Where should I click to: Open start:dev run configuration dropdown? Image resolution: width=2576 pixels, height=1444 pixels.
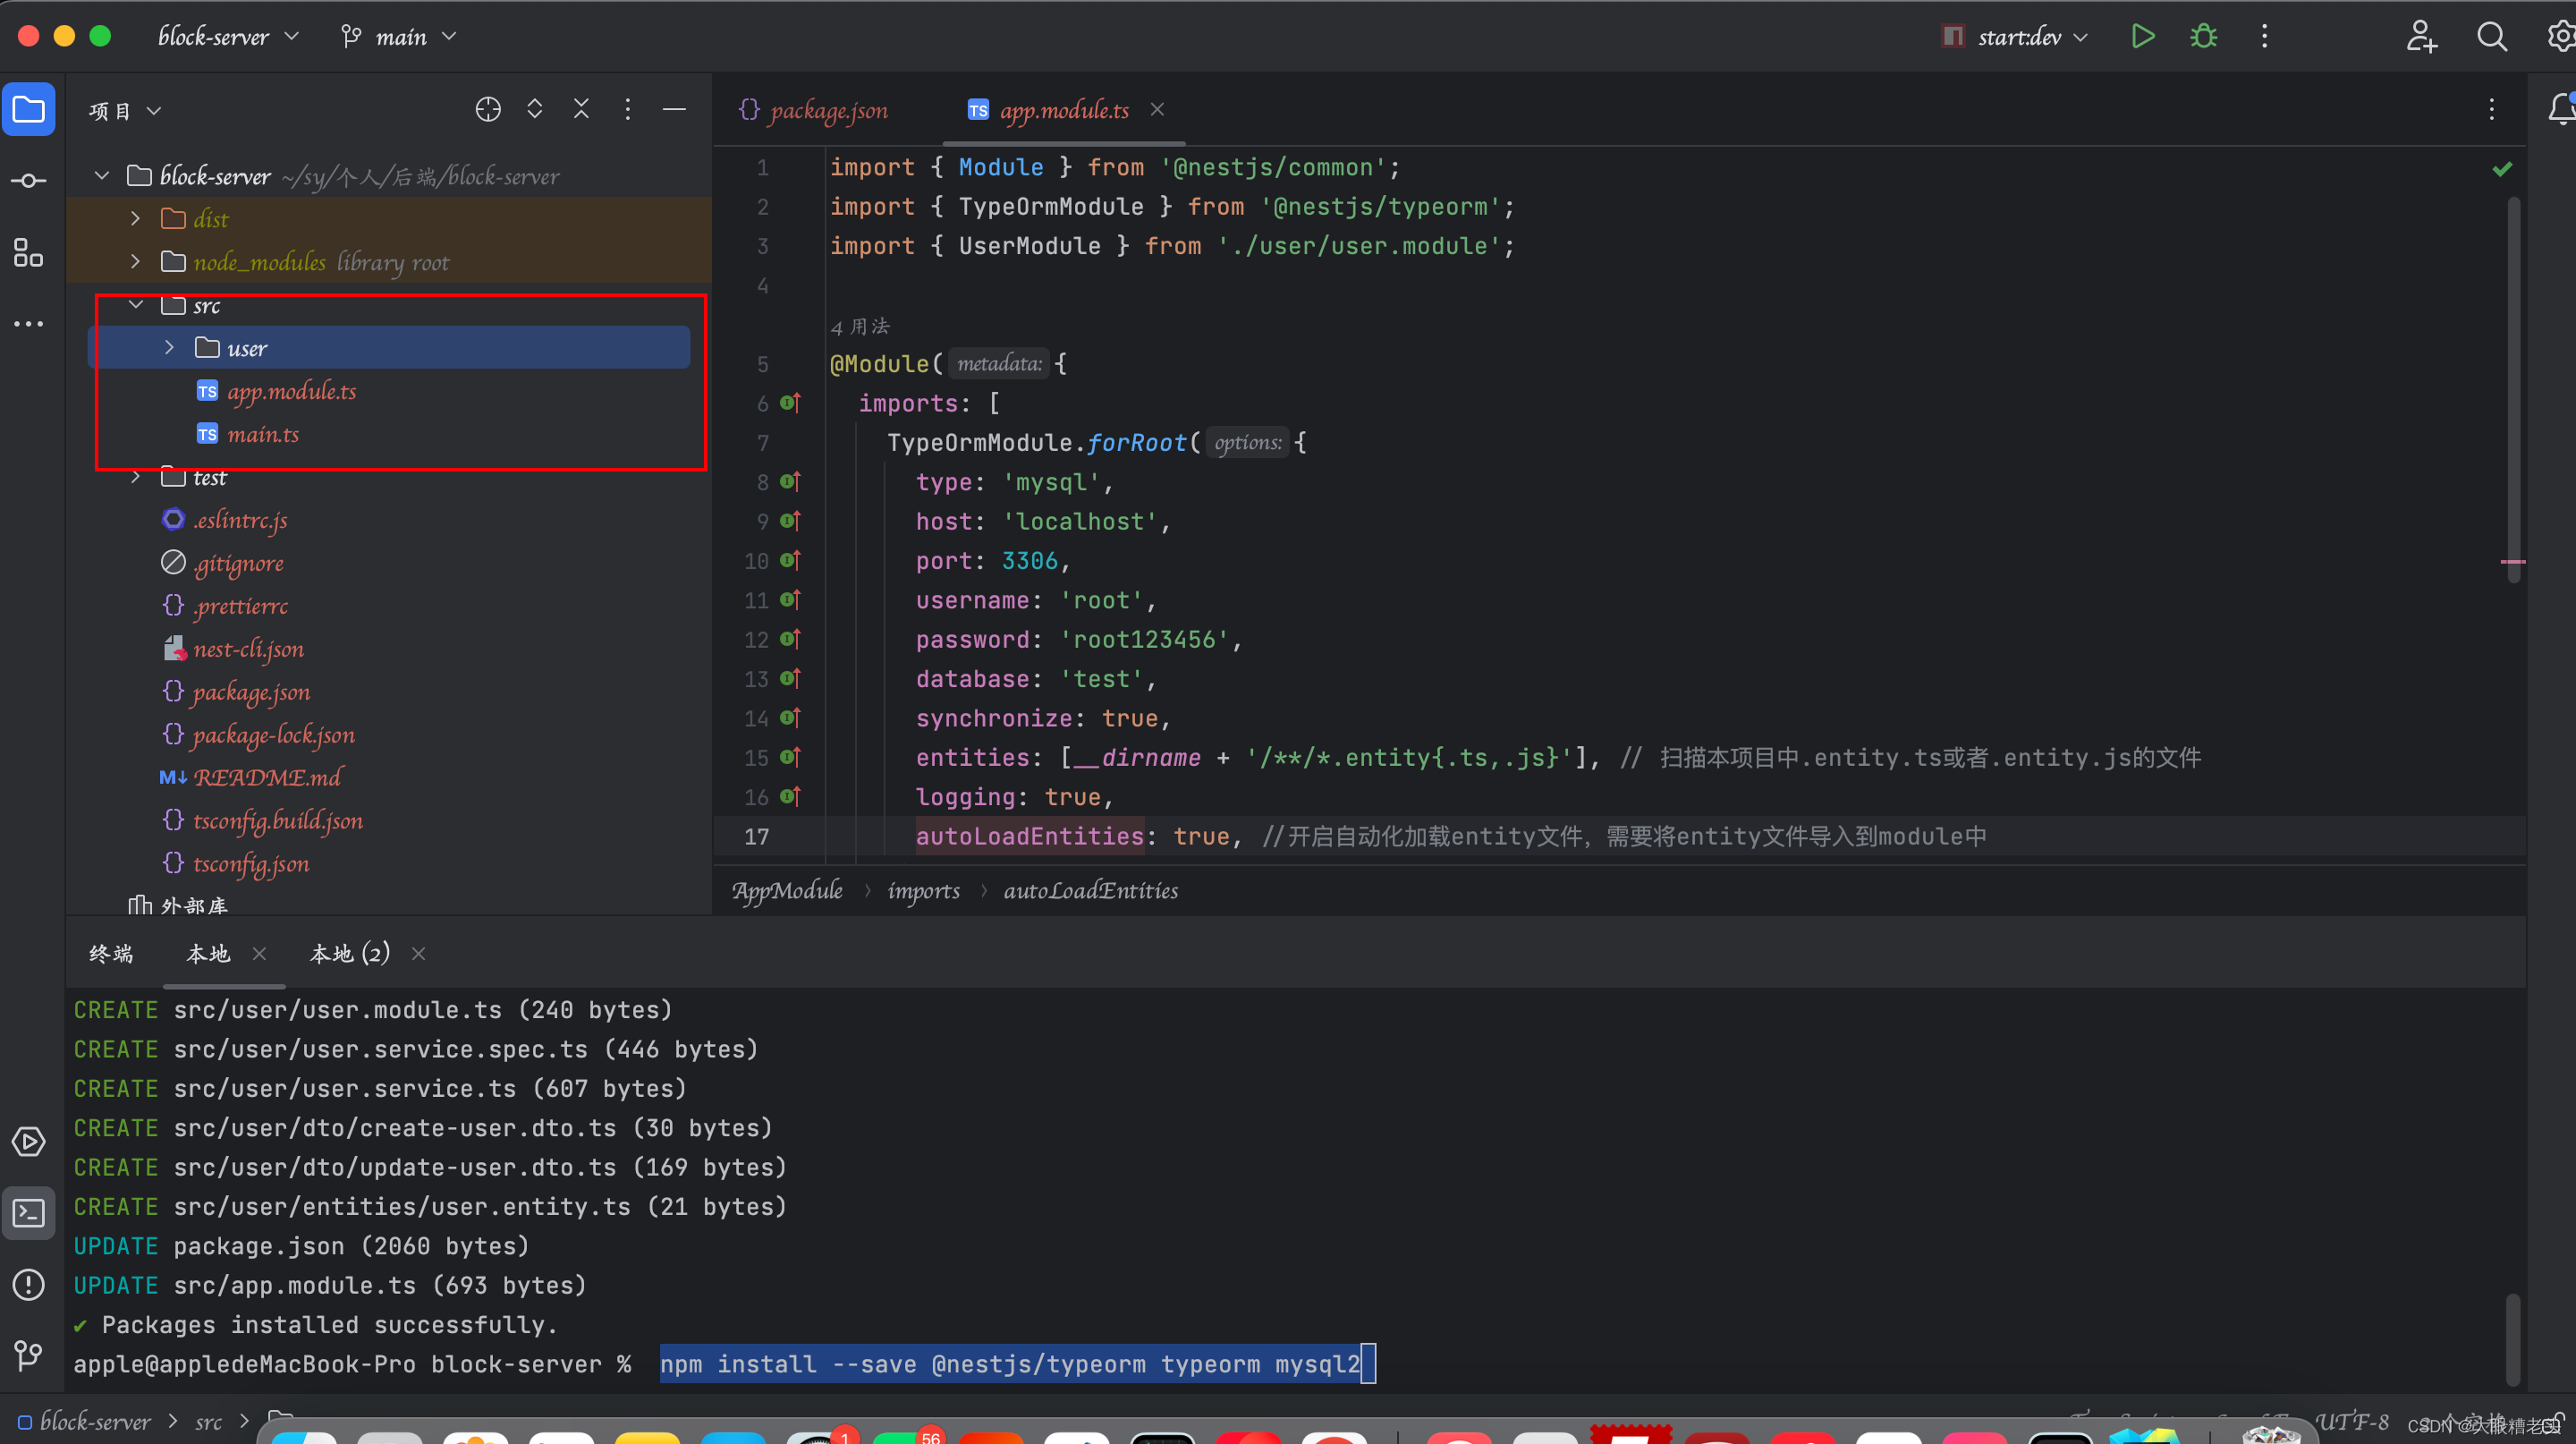pos(2015,37)
